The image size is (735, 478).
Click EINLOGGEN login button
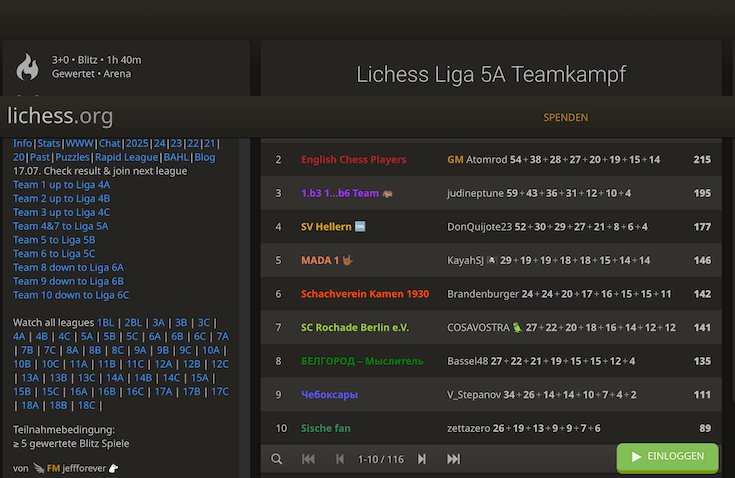pos(668,457)
